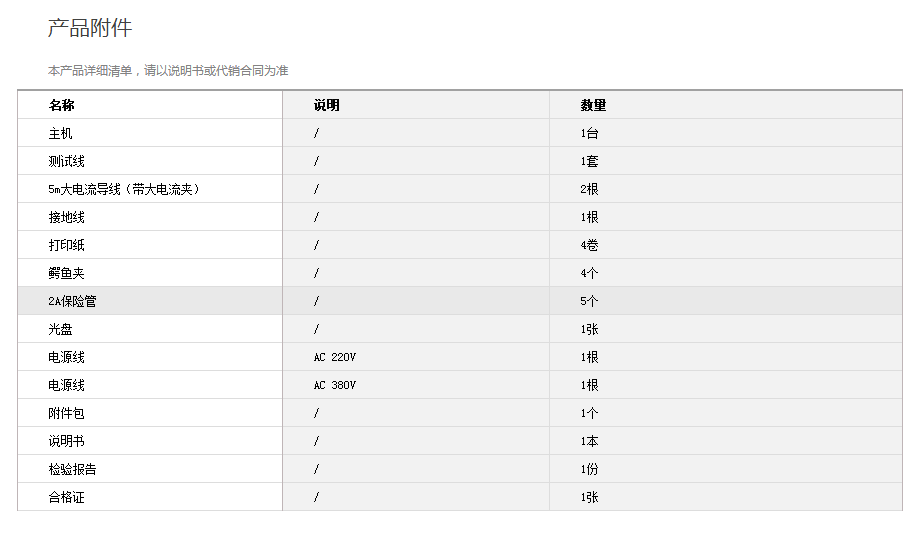Select the AC 380V description cell

[x=335, y=385]
